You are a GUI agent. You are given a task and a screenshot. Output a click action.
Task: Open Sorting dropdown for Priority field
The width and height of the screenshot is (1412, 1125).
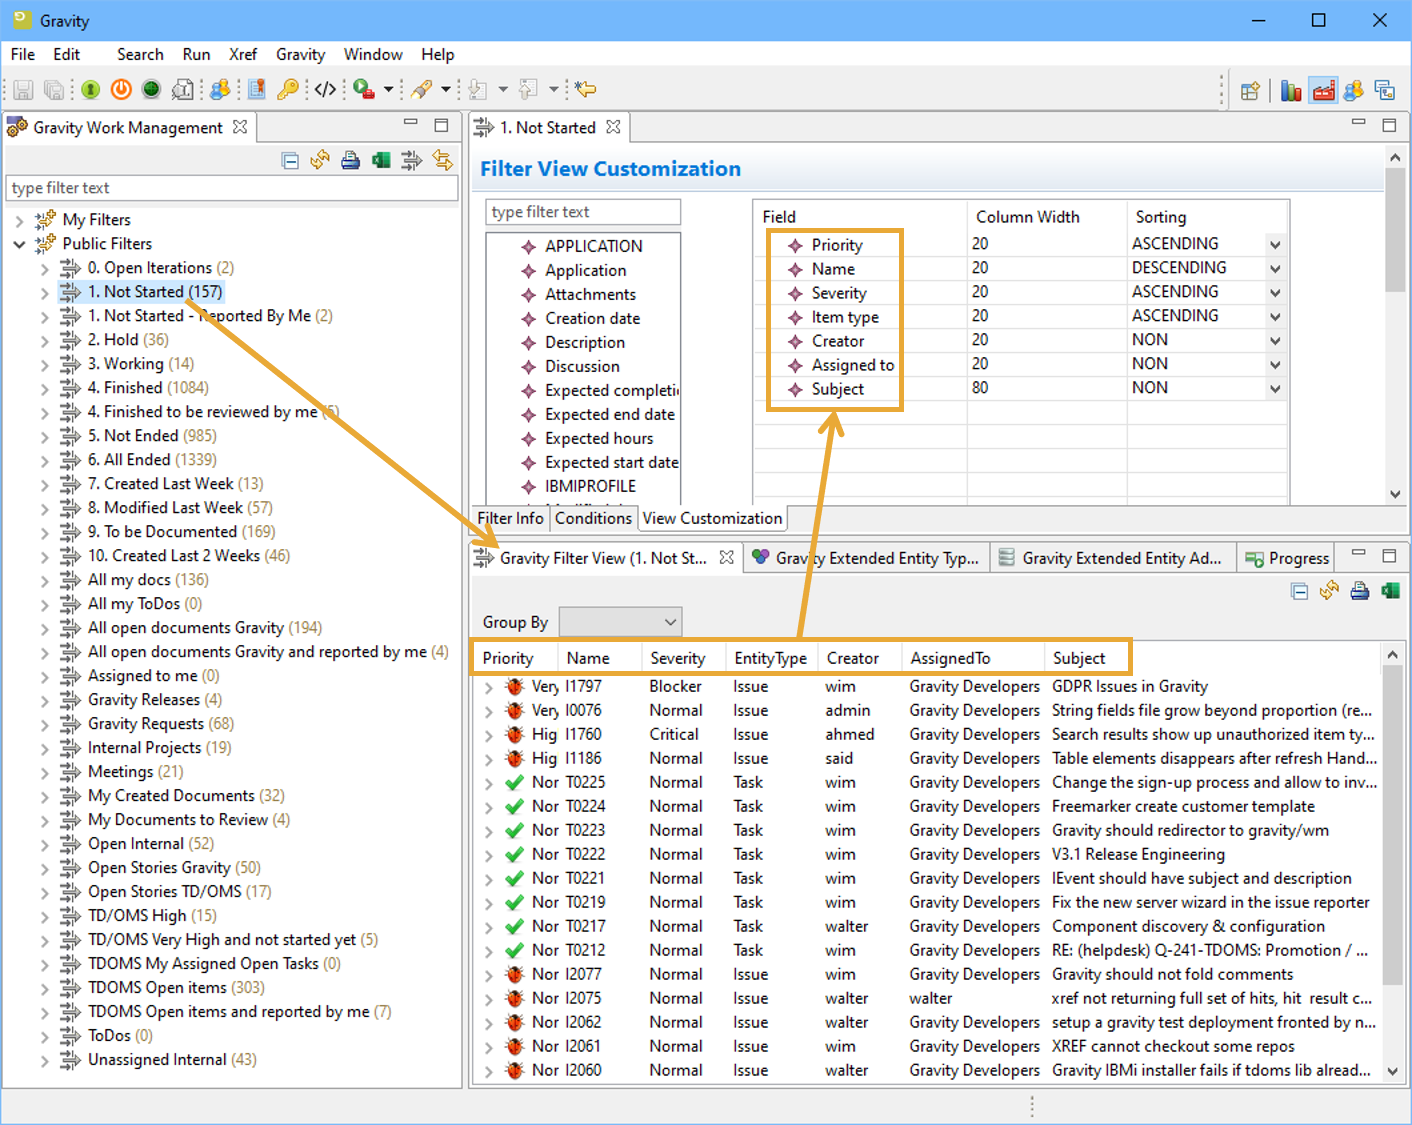[x=1275, y=245]
